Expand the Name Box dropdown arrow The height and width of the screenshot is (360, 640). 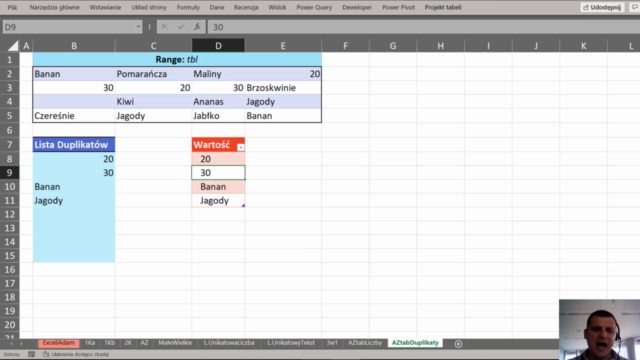coord(138,27)
